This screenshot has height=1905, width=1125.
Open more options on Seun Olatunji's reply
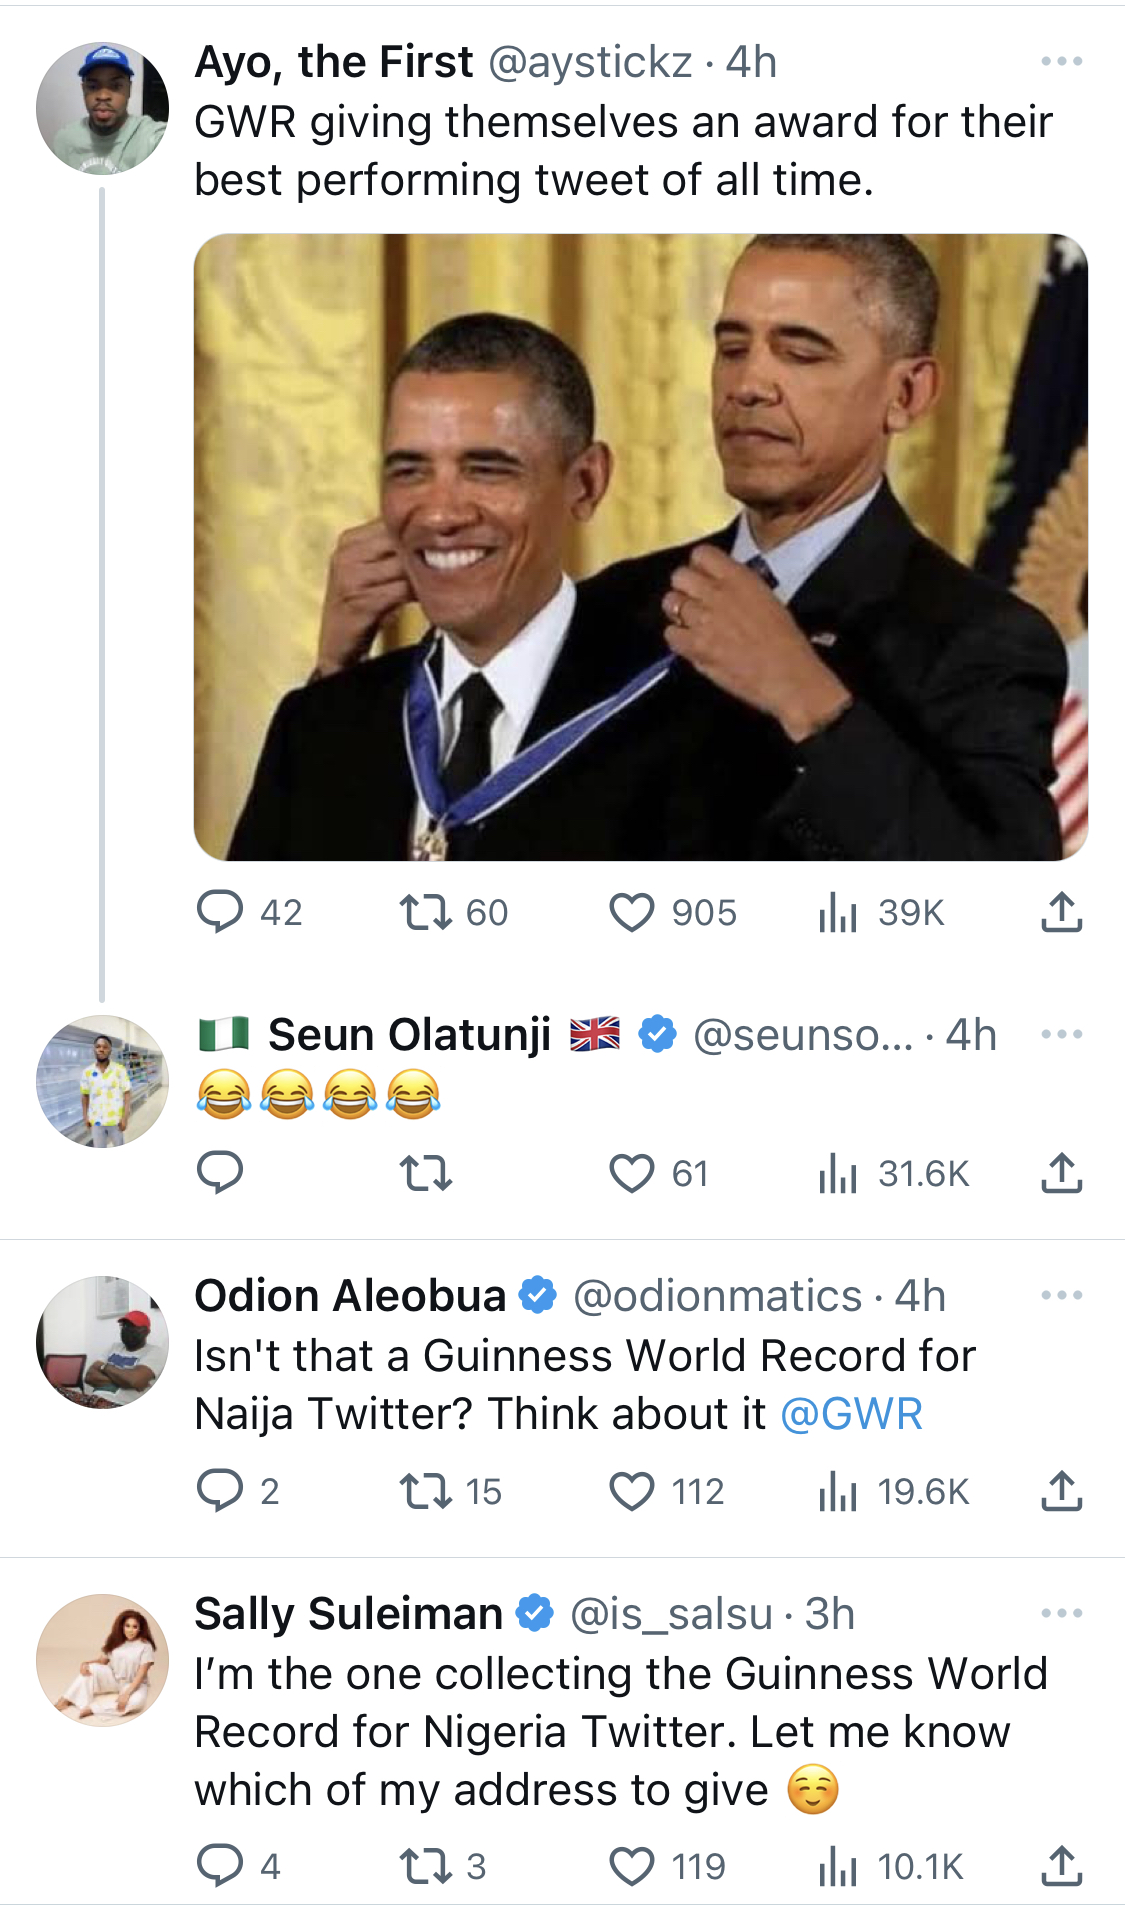[x=1062, y=1034]
